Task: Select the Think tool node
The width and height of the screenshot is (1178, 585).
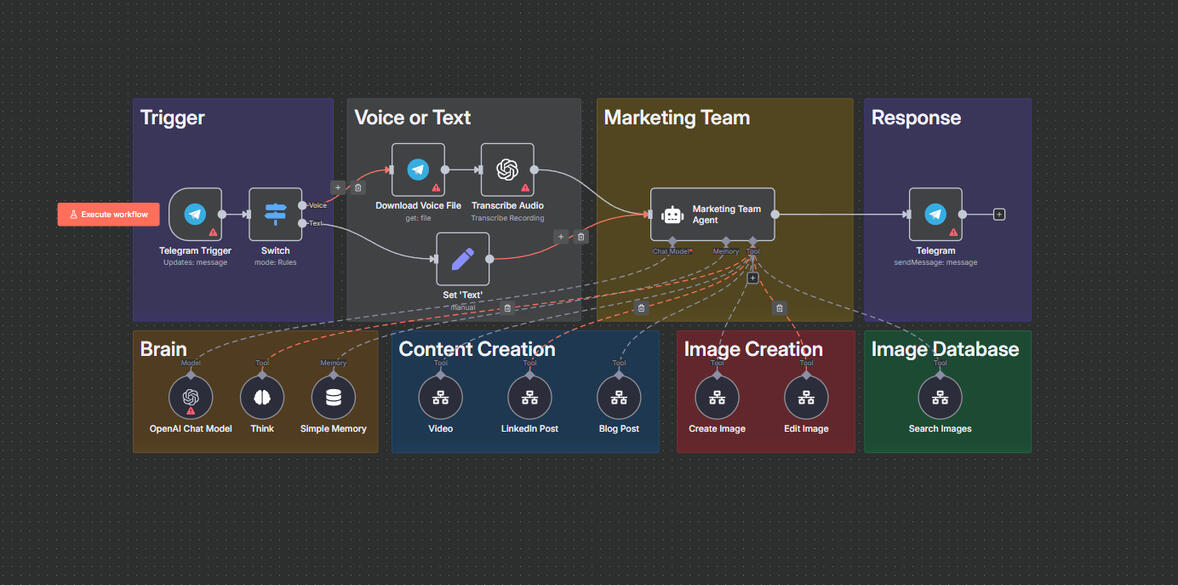Action: (261, 396)
